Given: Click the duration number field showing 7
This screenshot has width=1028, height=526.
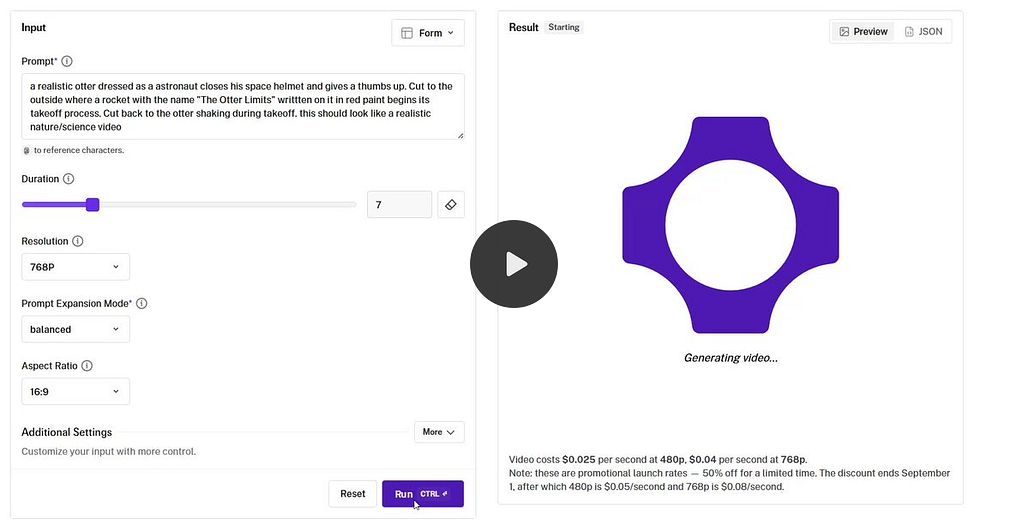Looking at the screenshot, I should [399, 205].
